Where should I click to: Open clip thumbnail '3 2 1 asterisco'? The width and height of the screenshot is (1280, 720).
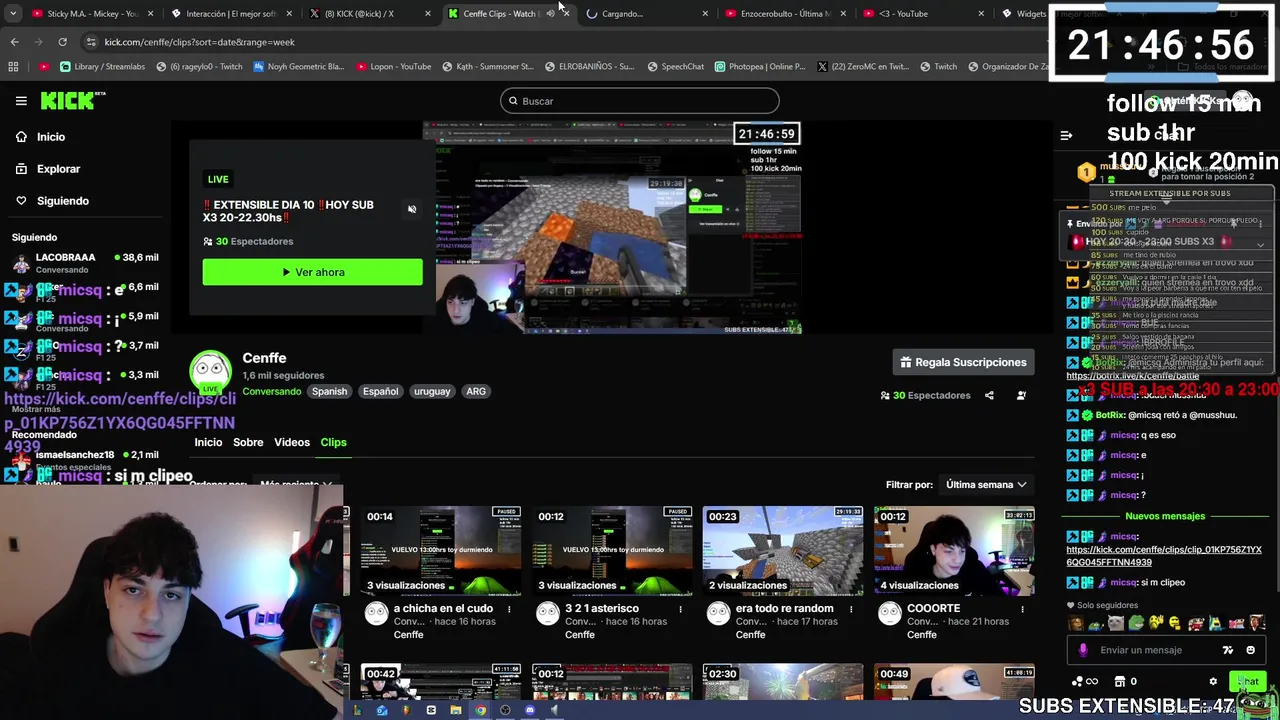612,551
